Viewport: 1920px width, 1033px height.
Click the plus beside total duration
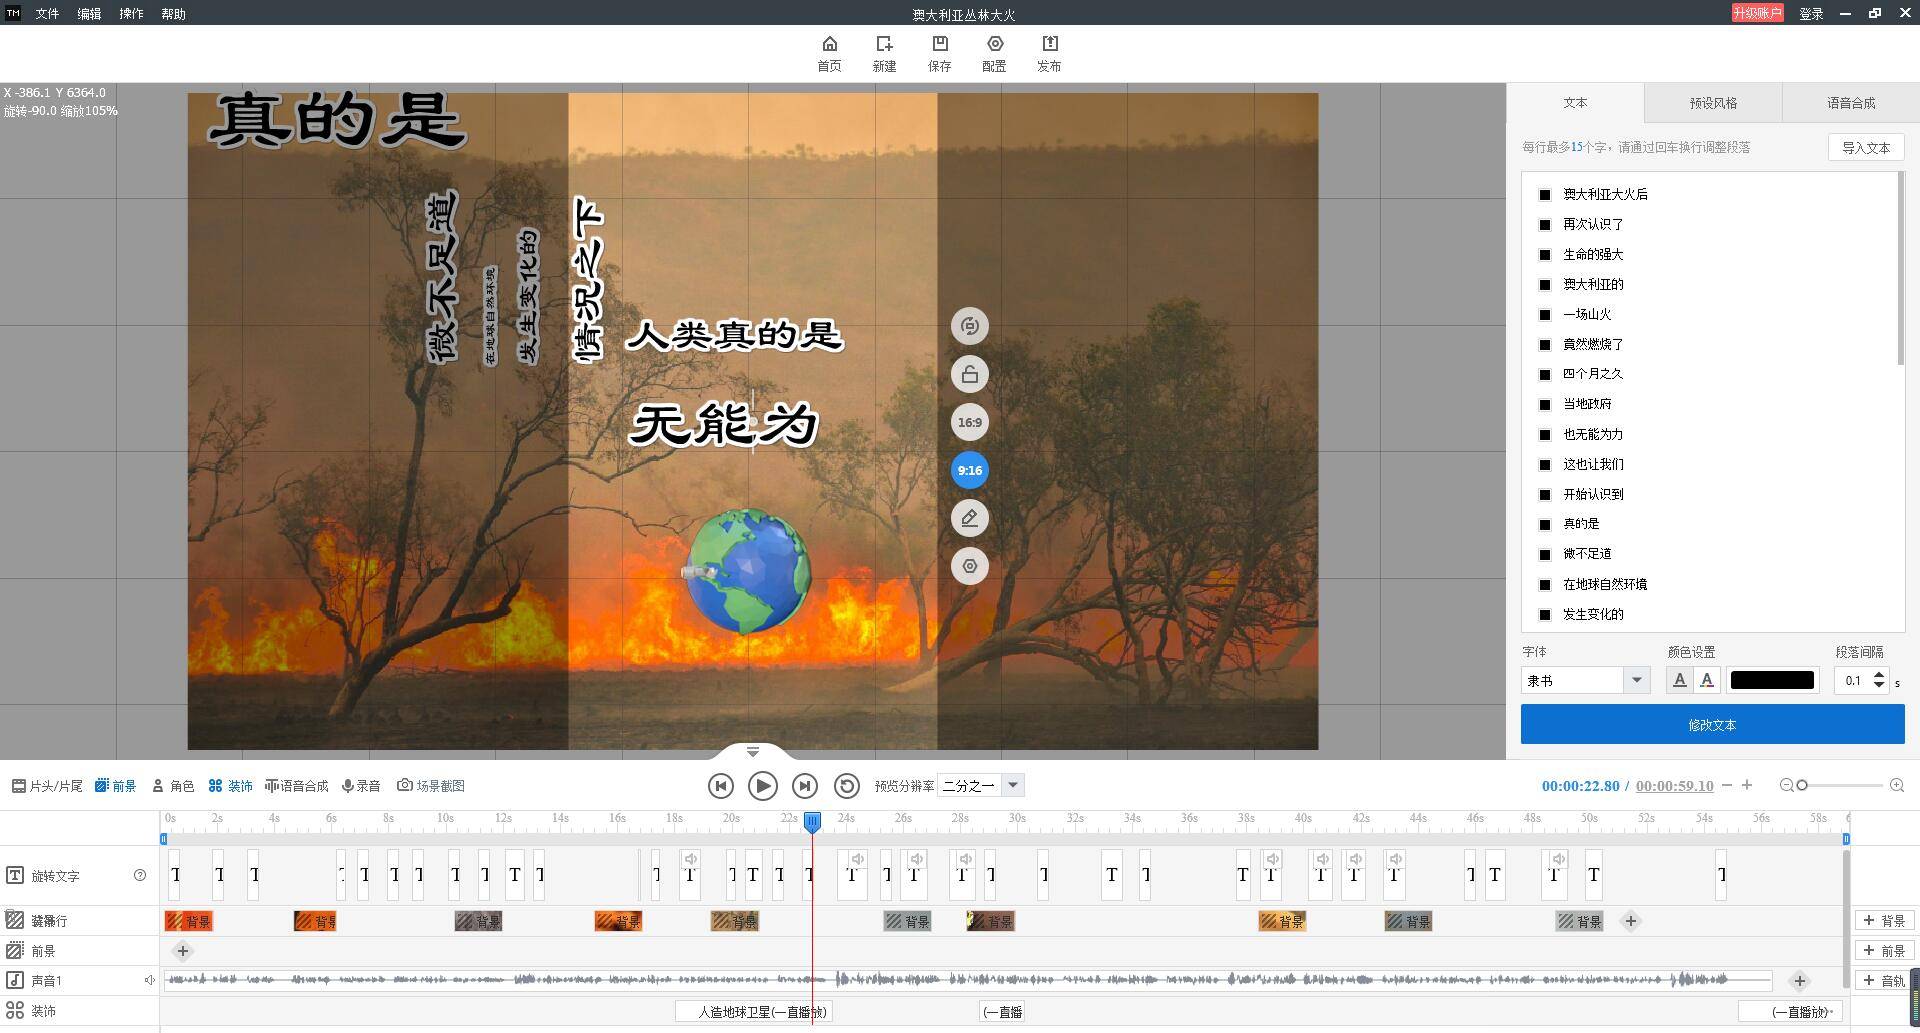(x=1747, y=785)
